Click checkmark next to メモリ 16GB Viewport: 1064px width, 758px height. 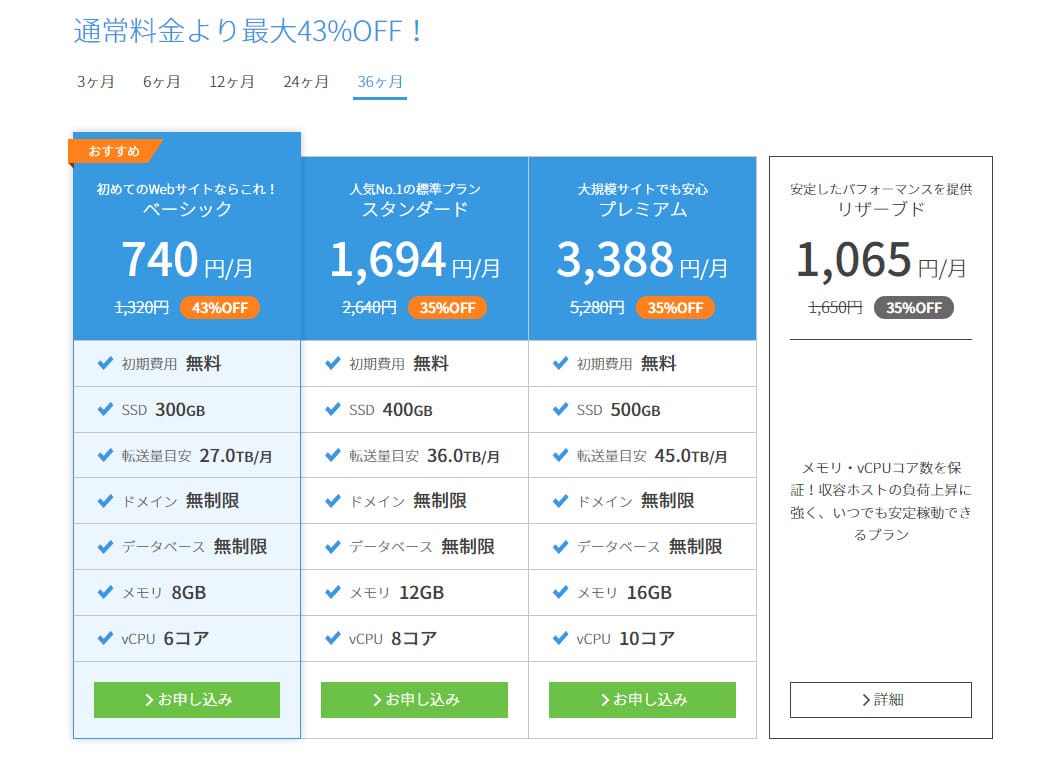(560, 592)
